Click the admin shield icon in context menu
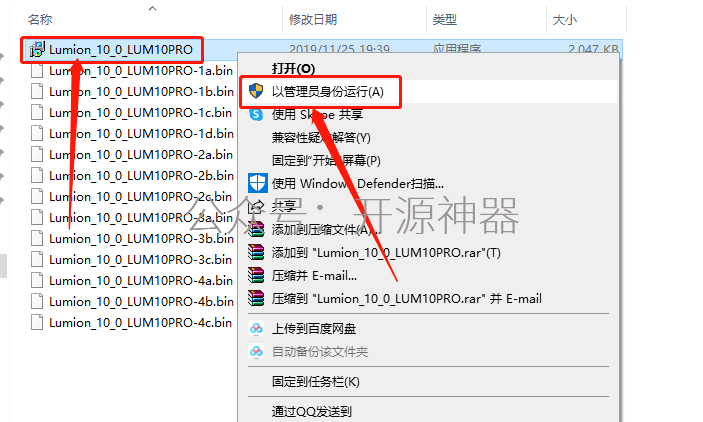 [256, 91]
